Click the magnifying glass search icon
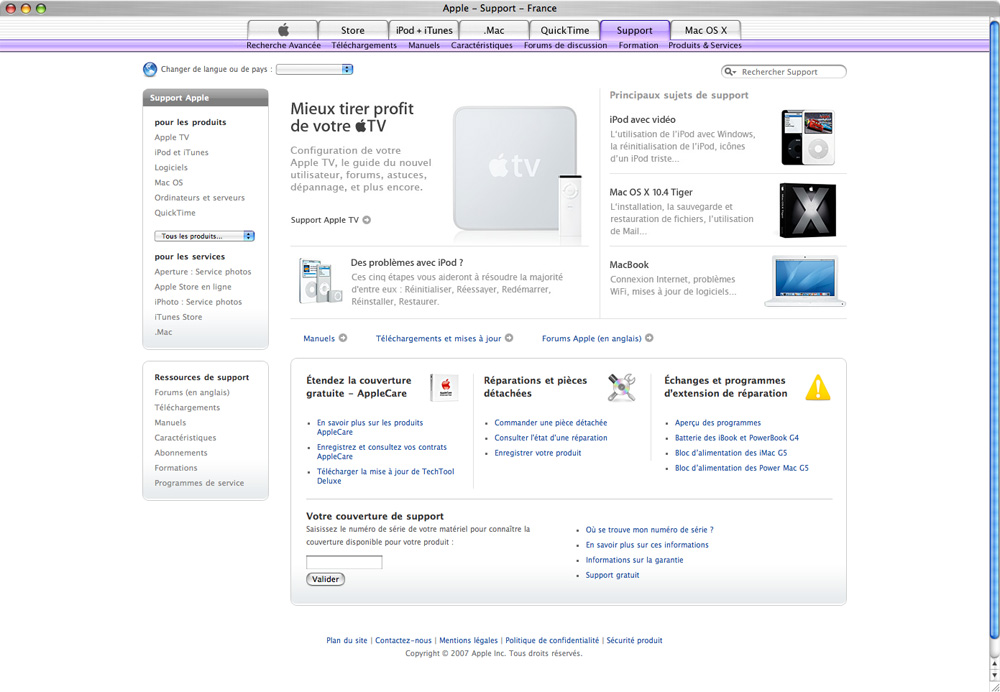 (730, 72)
